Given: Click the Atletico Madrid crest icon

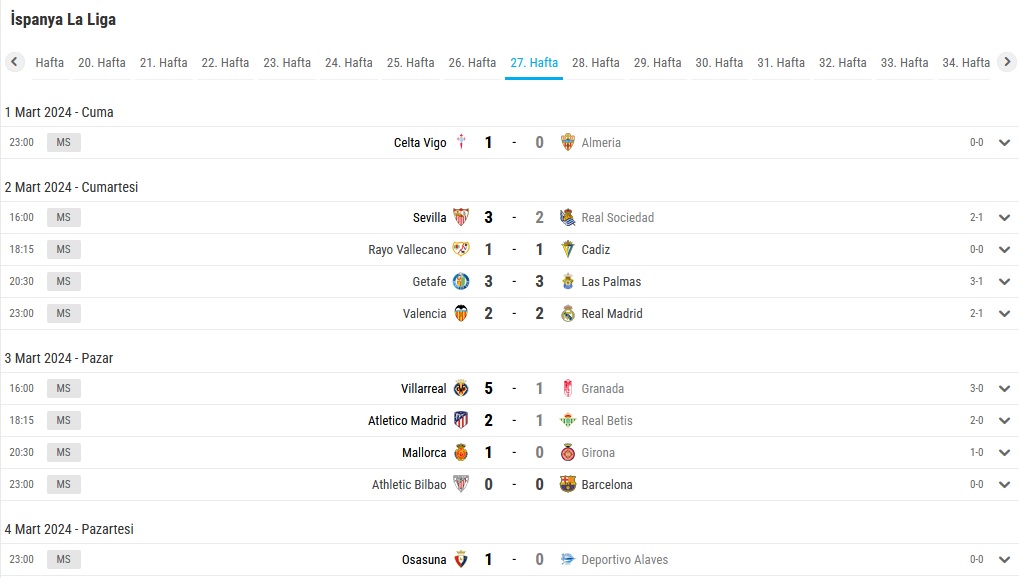Looking at the screenshot, I should pyautogui.click(x=461, y=420).
